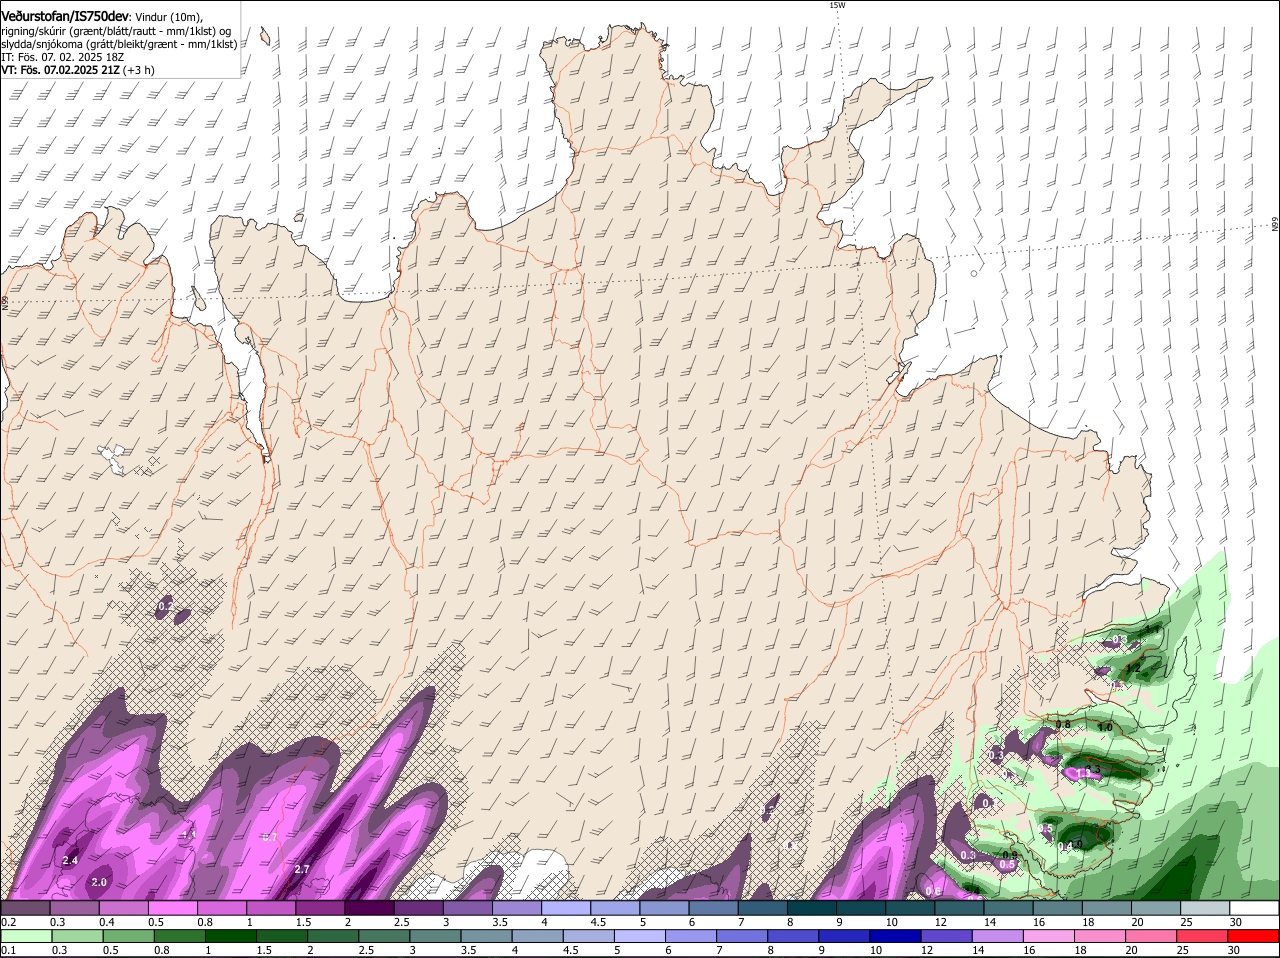Click the 1.0 rain value in the east
Screen dimensions: 1280x958
pyautogui.click(x=1105, y=727)
